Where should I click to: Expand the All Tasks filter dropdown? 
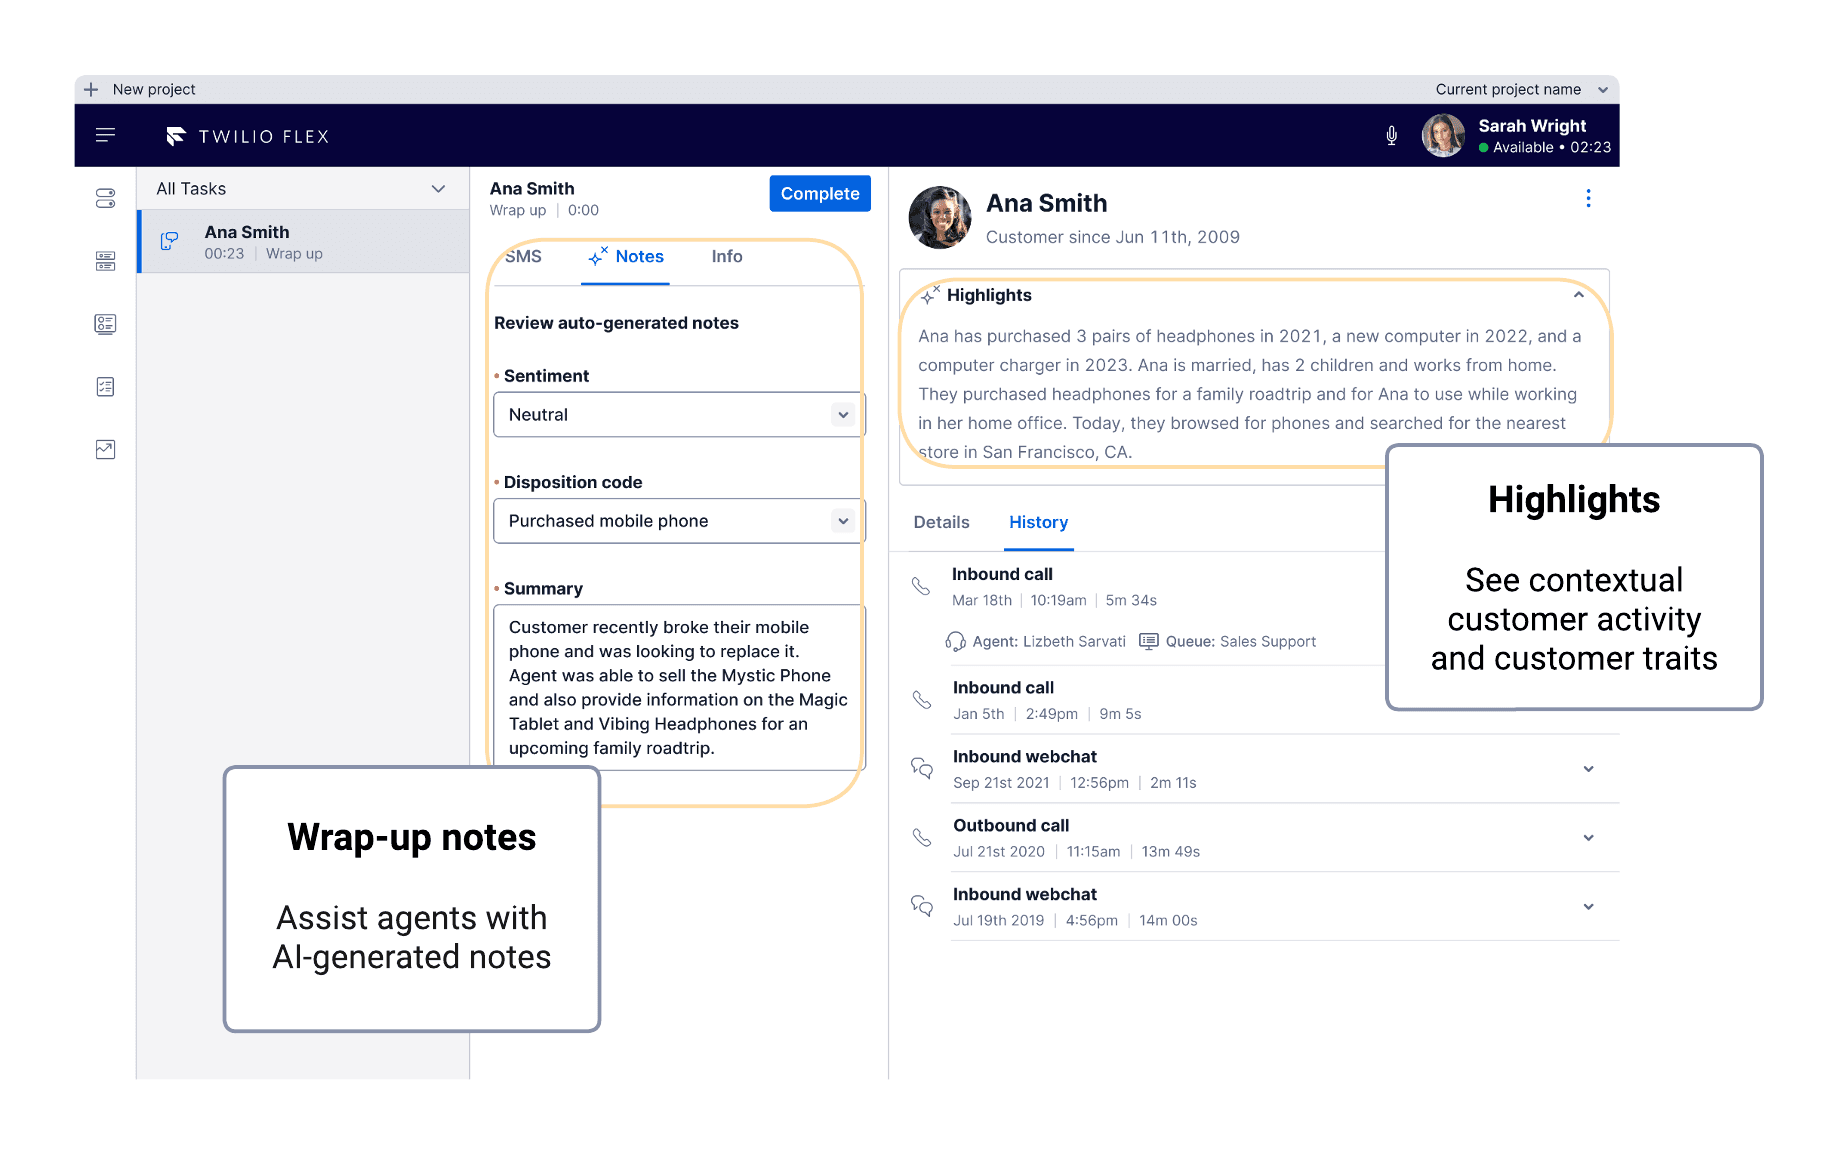click(x=437, y=189)
